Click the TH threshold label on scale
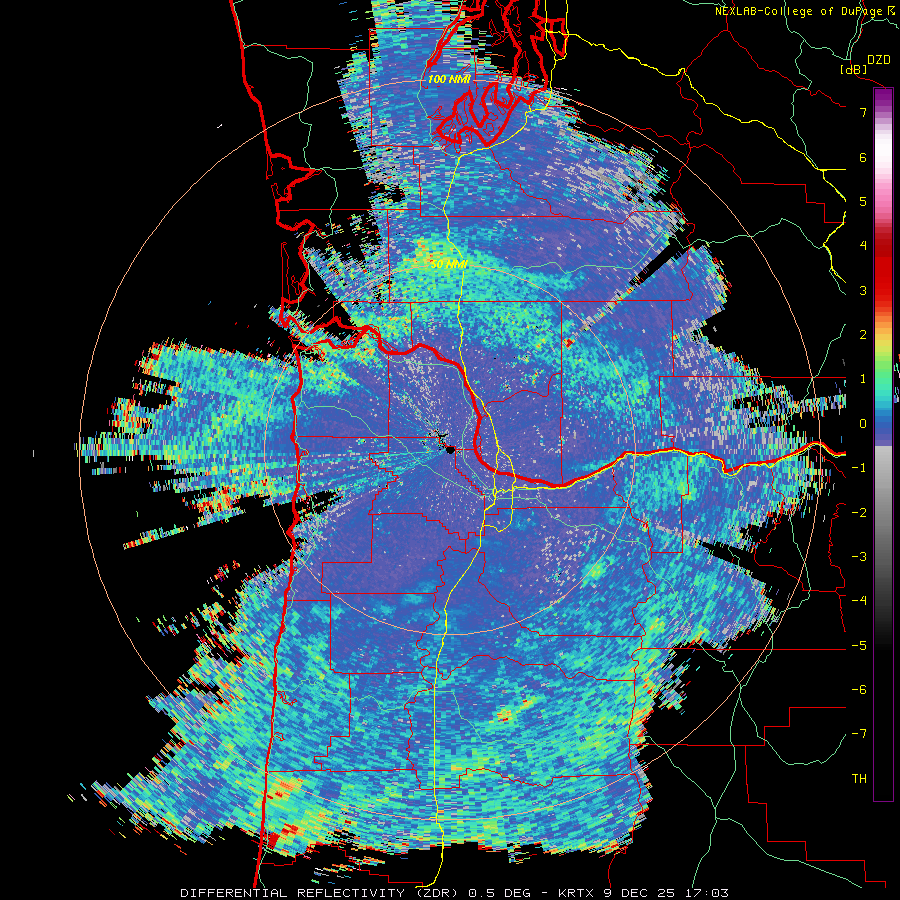900x900 pixels. point(859,779)
